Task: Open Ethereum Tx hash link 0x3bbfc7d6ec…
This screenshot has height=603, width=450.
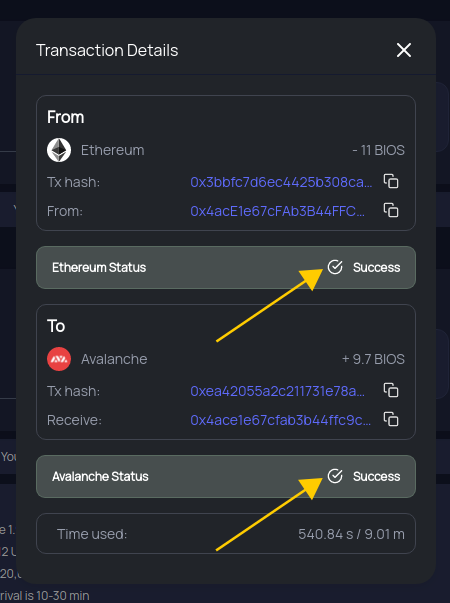Action: click(x=281, y=182)
